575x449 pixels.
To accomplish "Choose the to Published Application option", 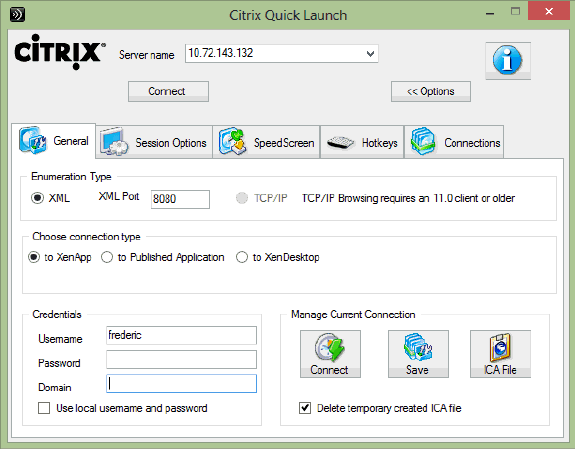I will tap(107, 257).
